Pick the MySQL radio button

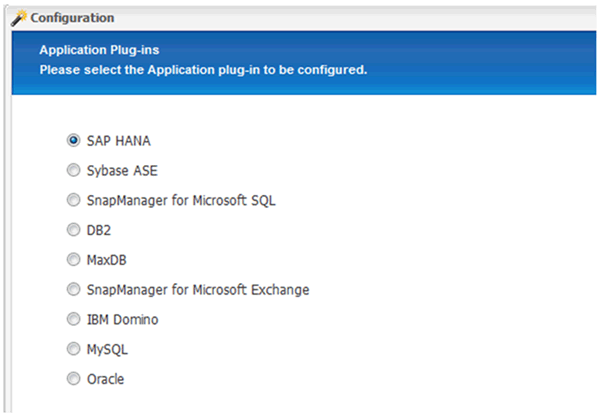pos(73,350)
